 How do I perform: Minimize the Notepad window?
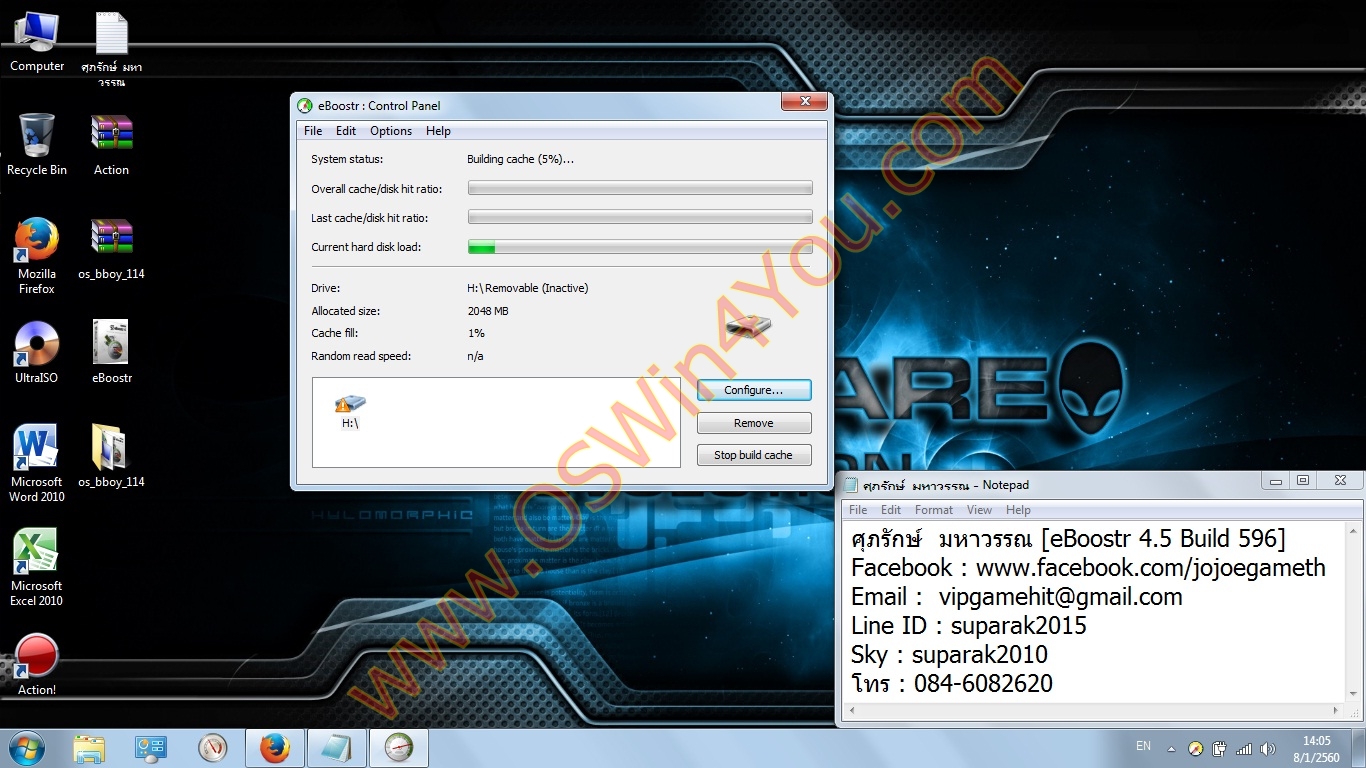click(1275, 480)
